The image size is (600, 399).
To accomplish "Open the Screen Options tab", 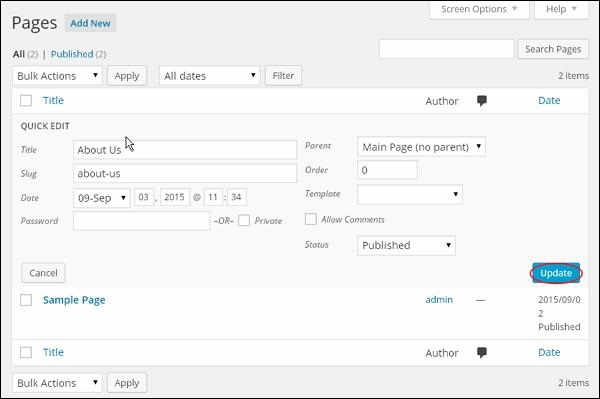I will [x=479, y=9].
